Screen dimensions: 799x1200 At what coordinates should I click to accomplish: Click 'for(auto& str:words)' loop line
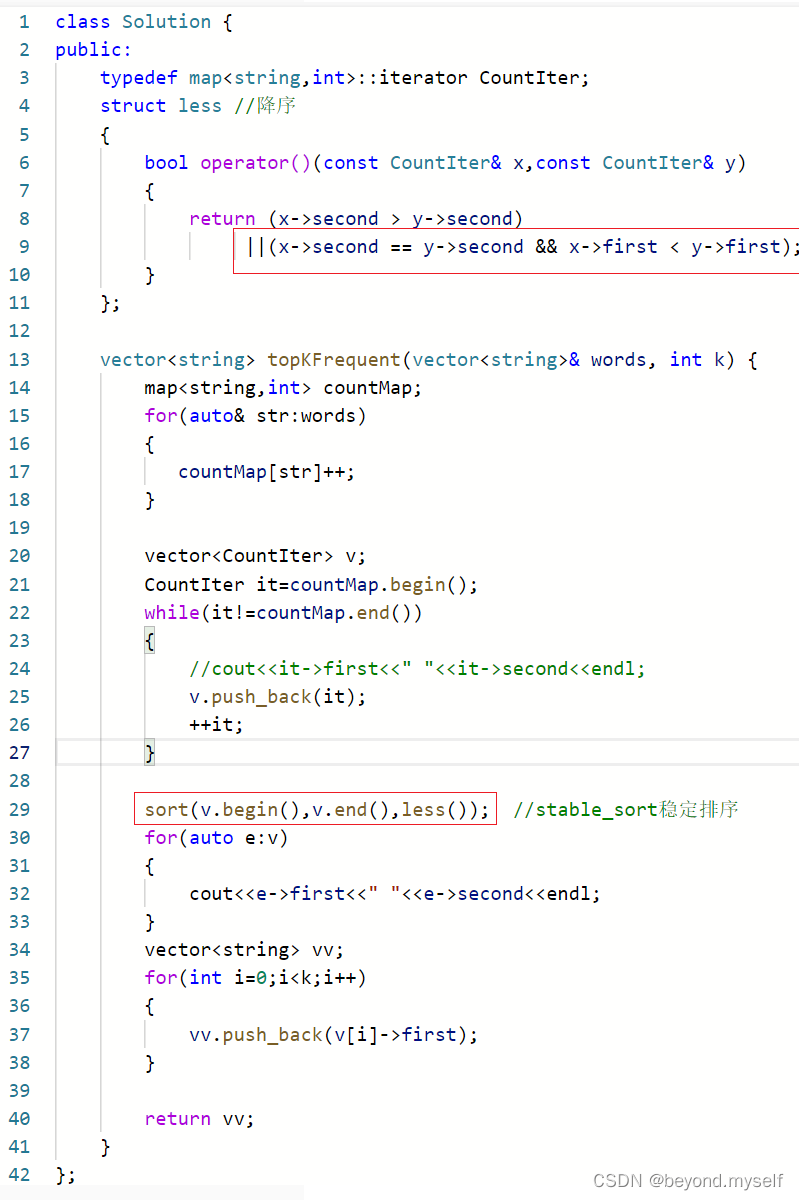tap(255, 415)
